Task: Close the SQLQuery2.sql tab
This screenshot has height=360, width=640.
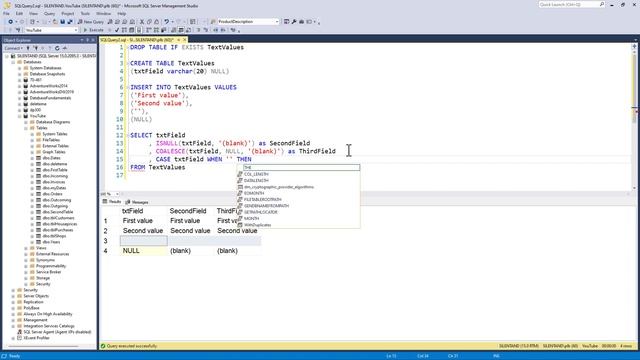Action: pyautogui.click(x=184, y=40)
